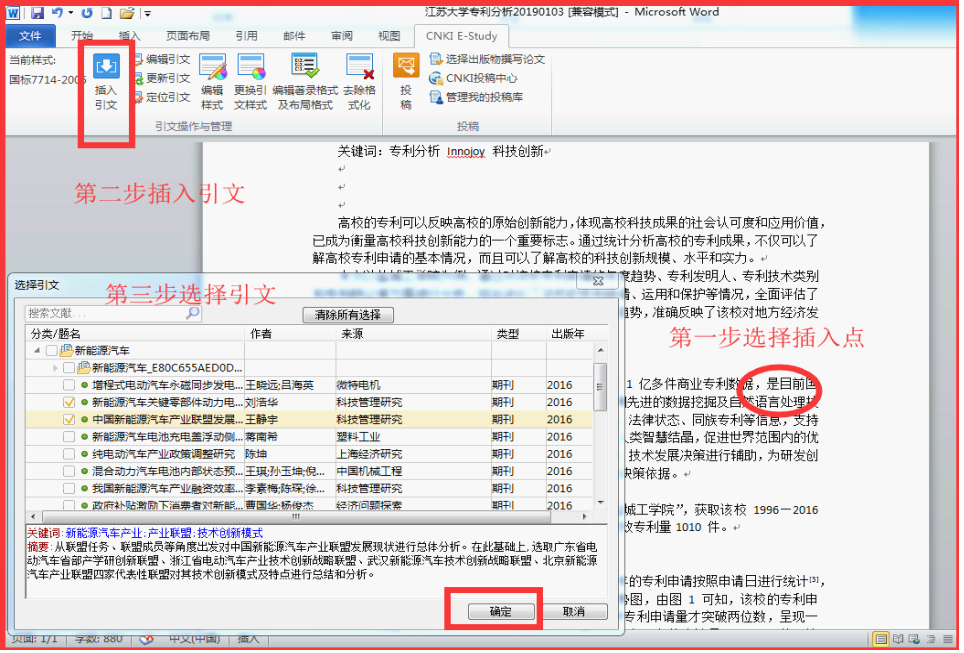Check 我国新能源汽车产业融资效率 entry
Image resolution: width=964 pixels, height=653 pixels.
coord(69,488)
